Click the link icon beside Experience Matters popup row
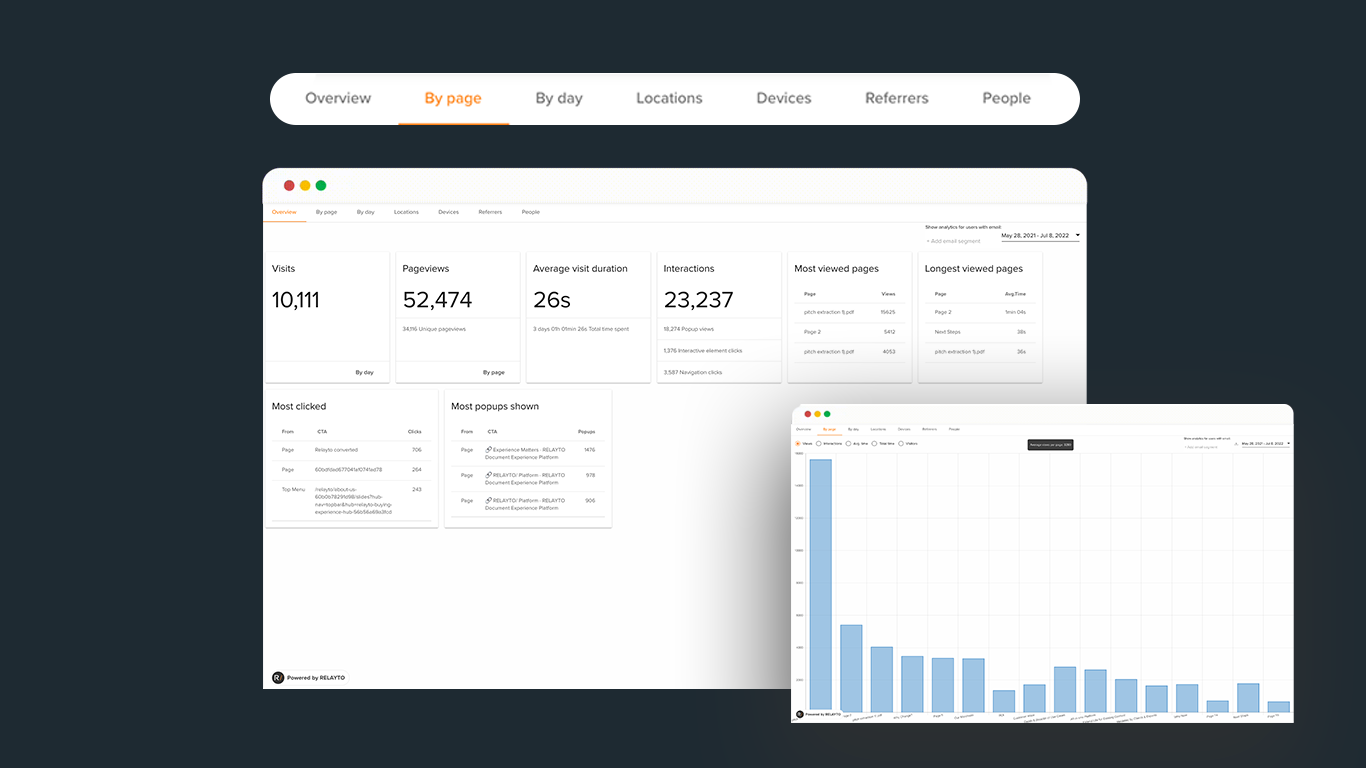Screen dimensions: 1366x768 (x=488, y=450)
